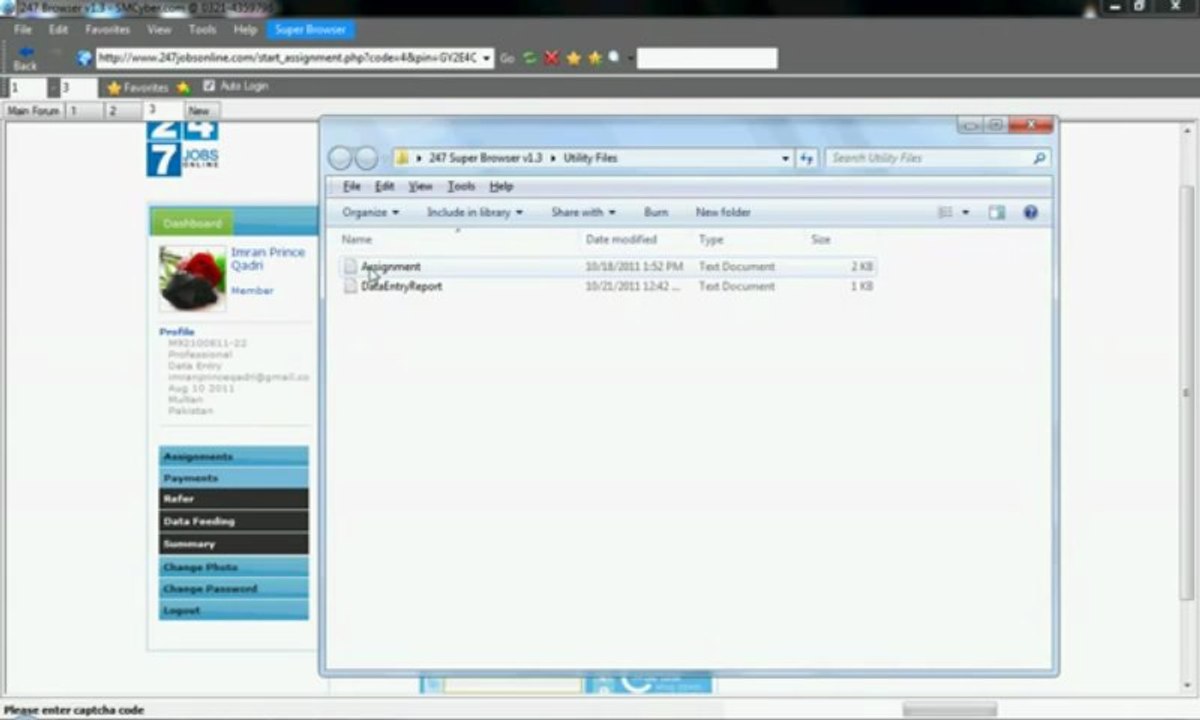Open the Explorer View menu

click(420, 186)
